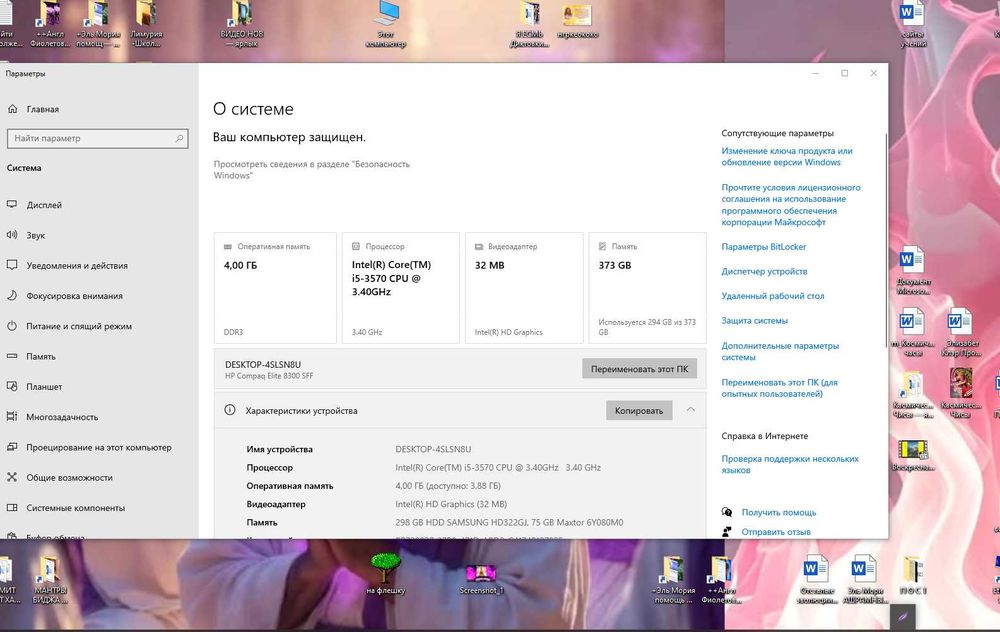Screen dimensions: 1000x632
Task: Click the Общие возможности icon
Action: (12, 477)
